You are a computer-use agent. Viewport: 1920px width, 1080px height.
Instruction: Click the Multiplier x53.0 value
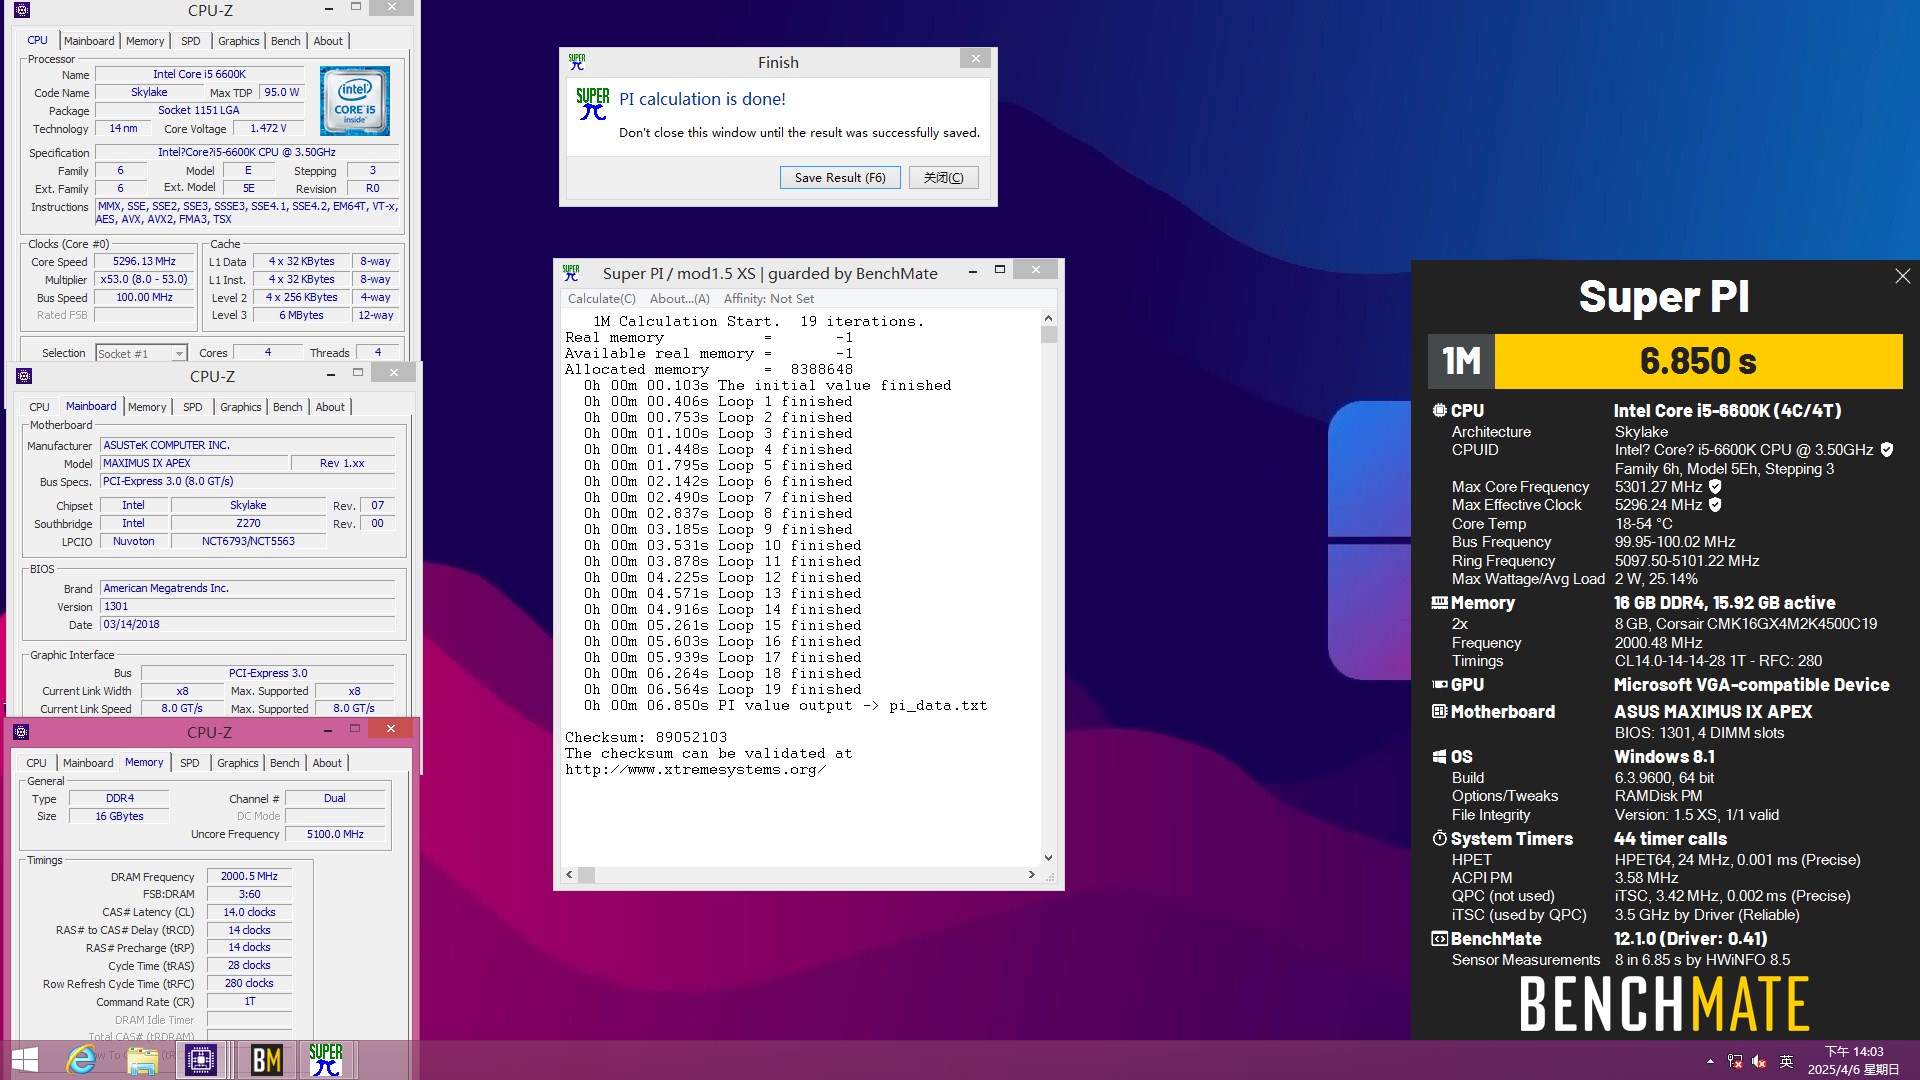[144, 280]
